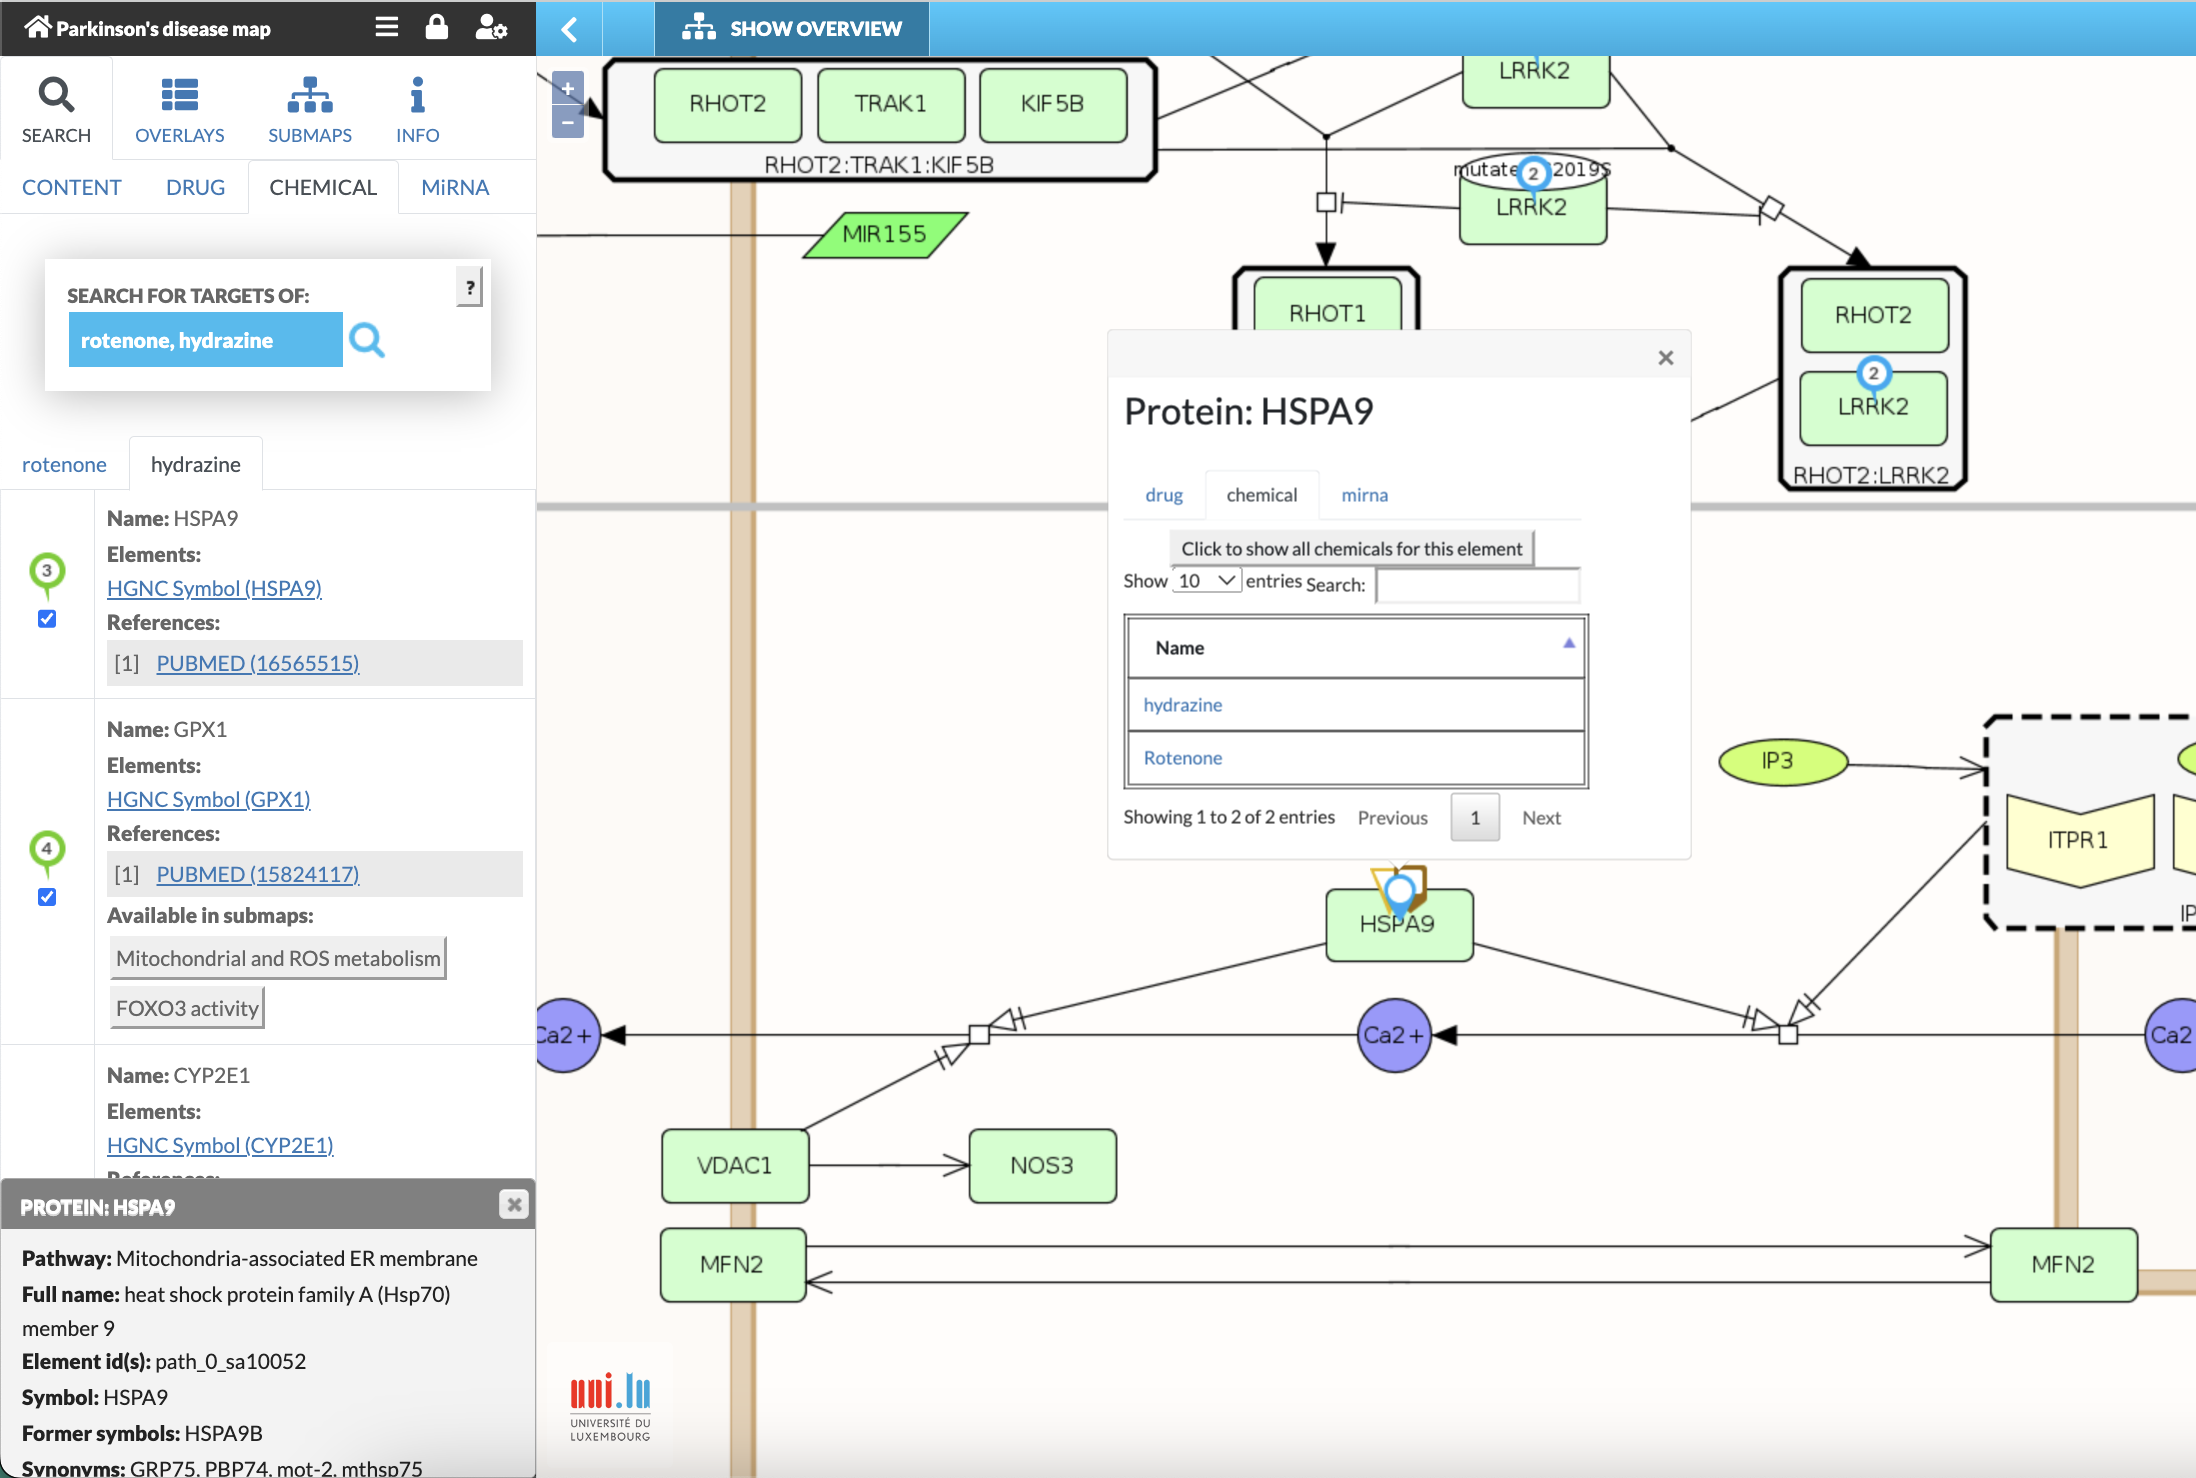Open the help question mark button
Viewport: 2196px width, 1478px height.
[469, 287]
